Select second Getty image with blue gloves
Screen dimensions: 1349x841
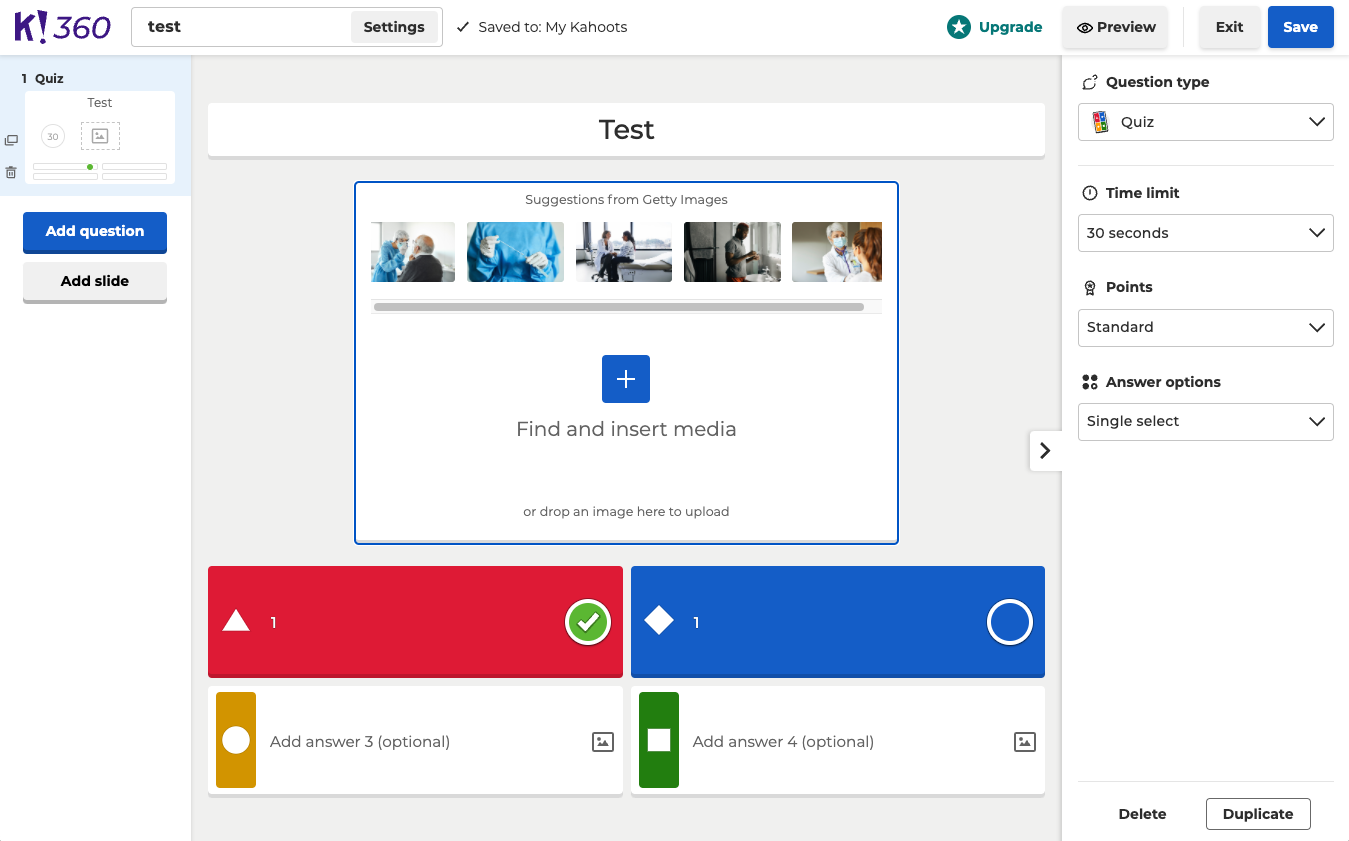click(515, 252)
